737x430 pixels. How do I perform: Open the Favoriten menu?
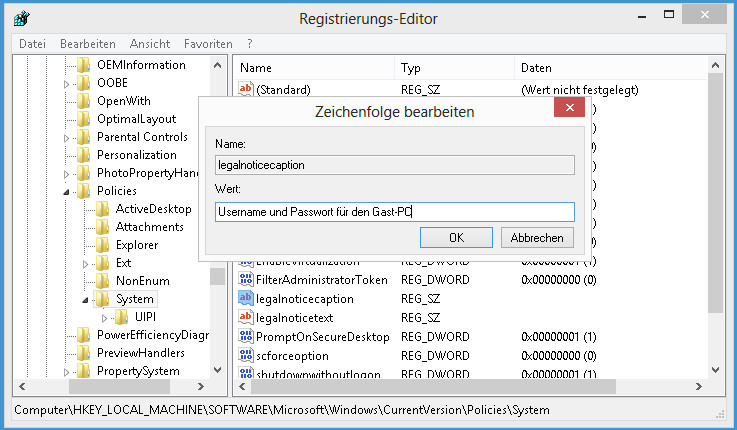tap(208, 44)
